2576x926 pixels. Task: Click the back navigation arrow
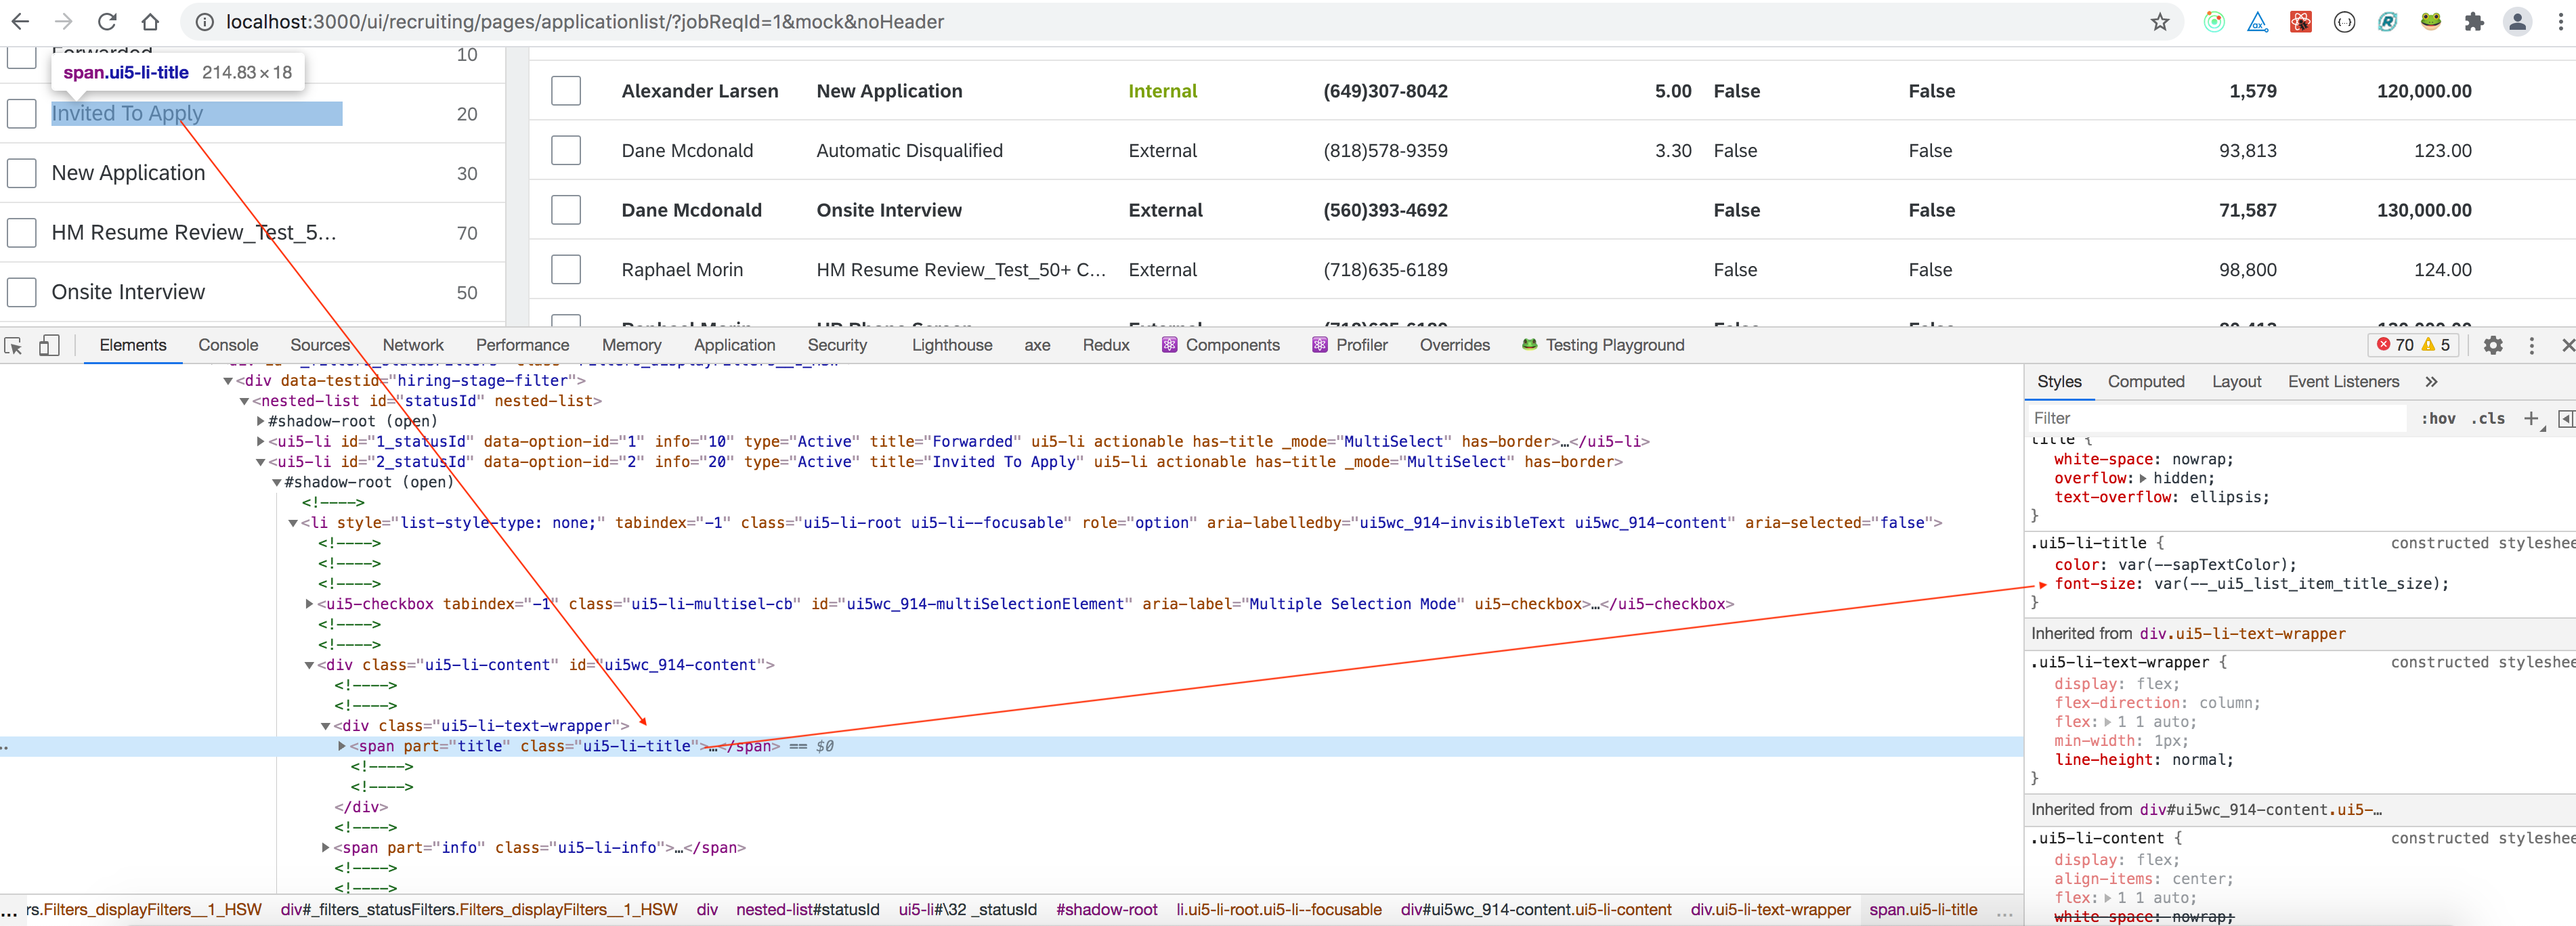pos(21,21)
